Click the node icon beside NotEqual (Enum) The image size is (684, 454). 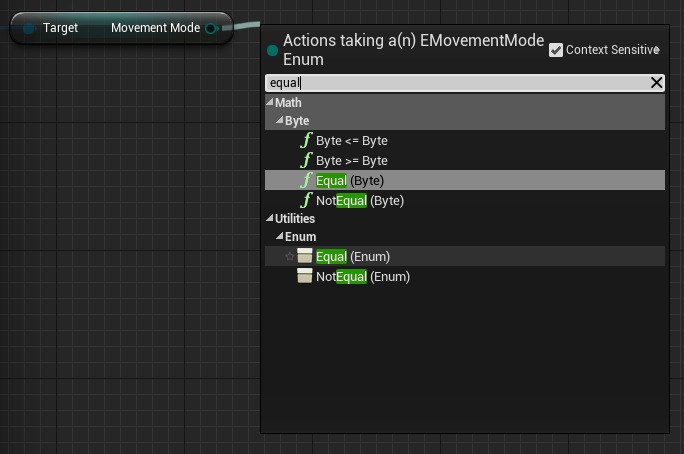(x=304, y=276)
